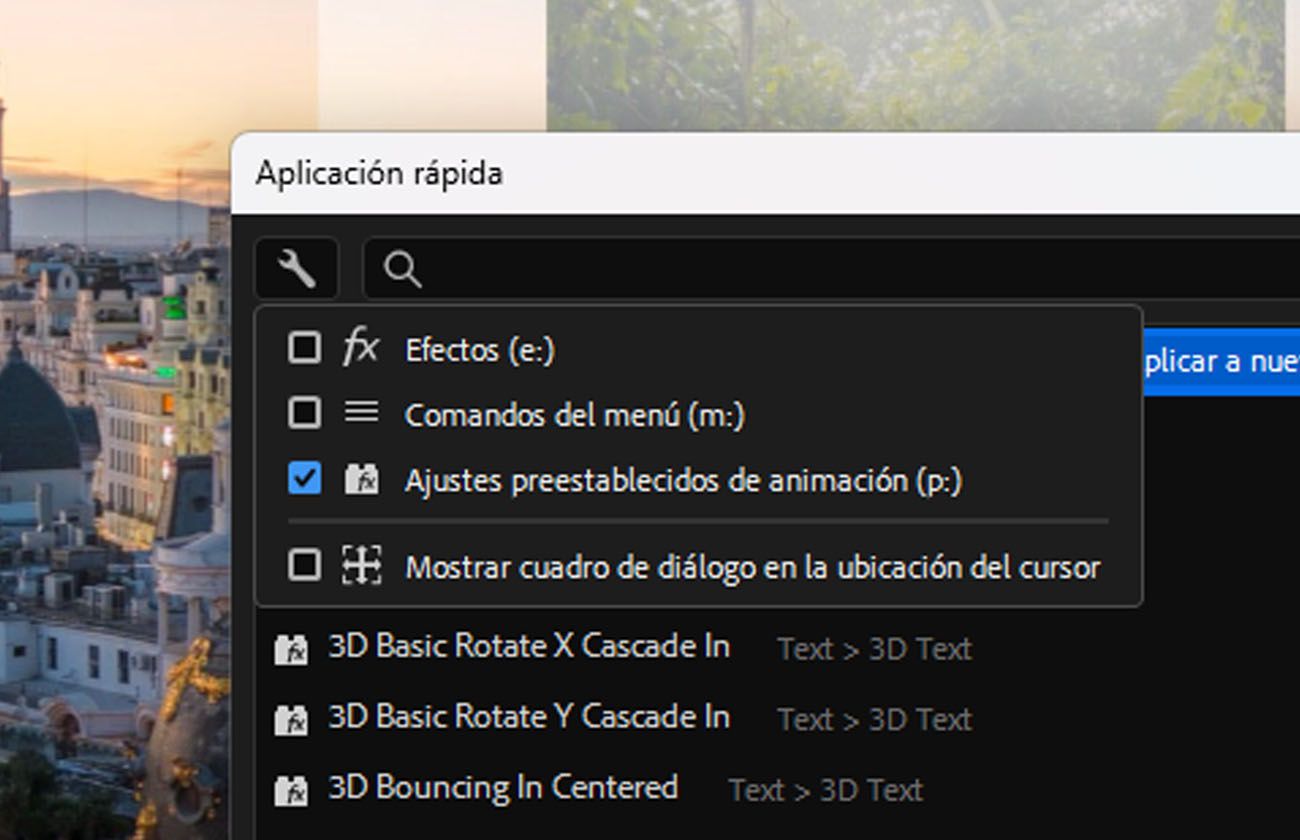Select 3D Bouncing In Centered preset
This screenshot has height=840, width=1300.
tap(502, 788)
